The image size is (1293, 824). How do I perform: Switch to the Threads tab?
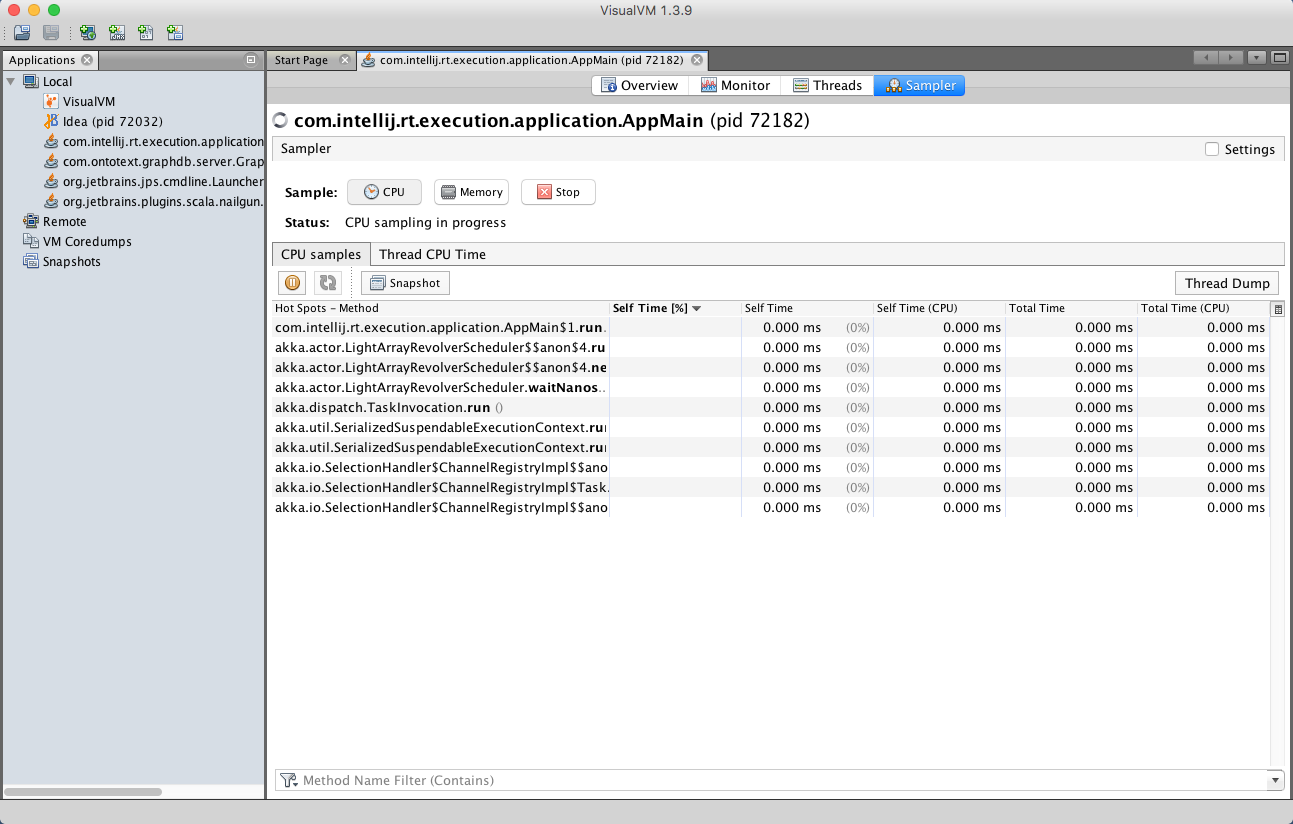[x=828, y=85]
